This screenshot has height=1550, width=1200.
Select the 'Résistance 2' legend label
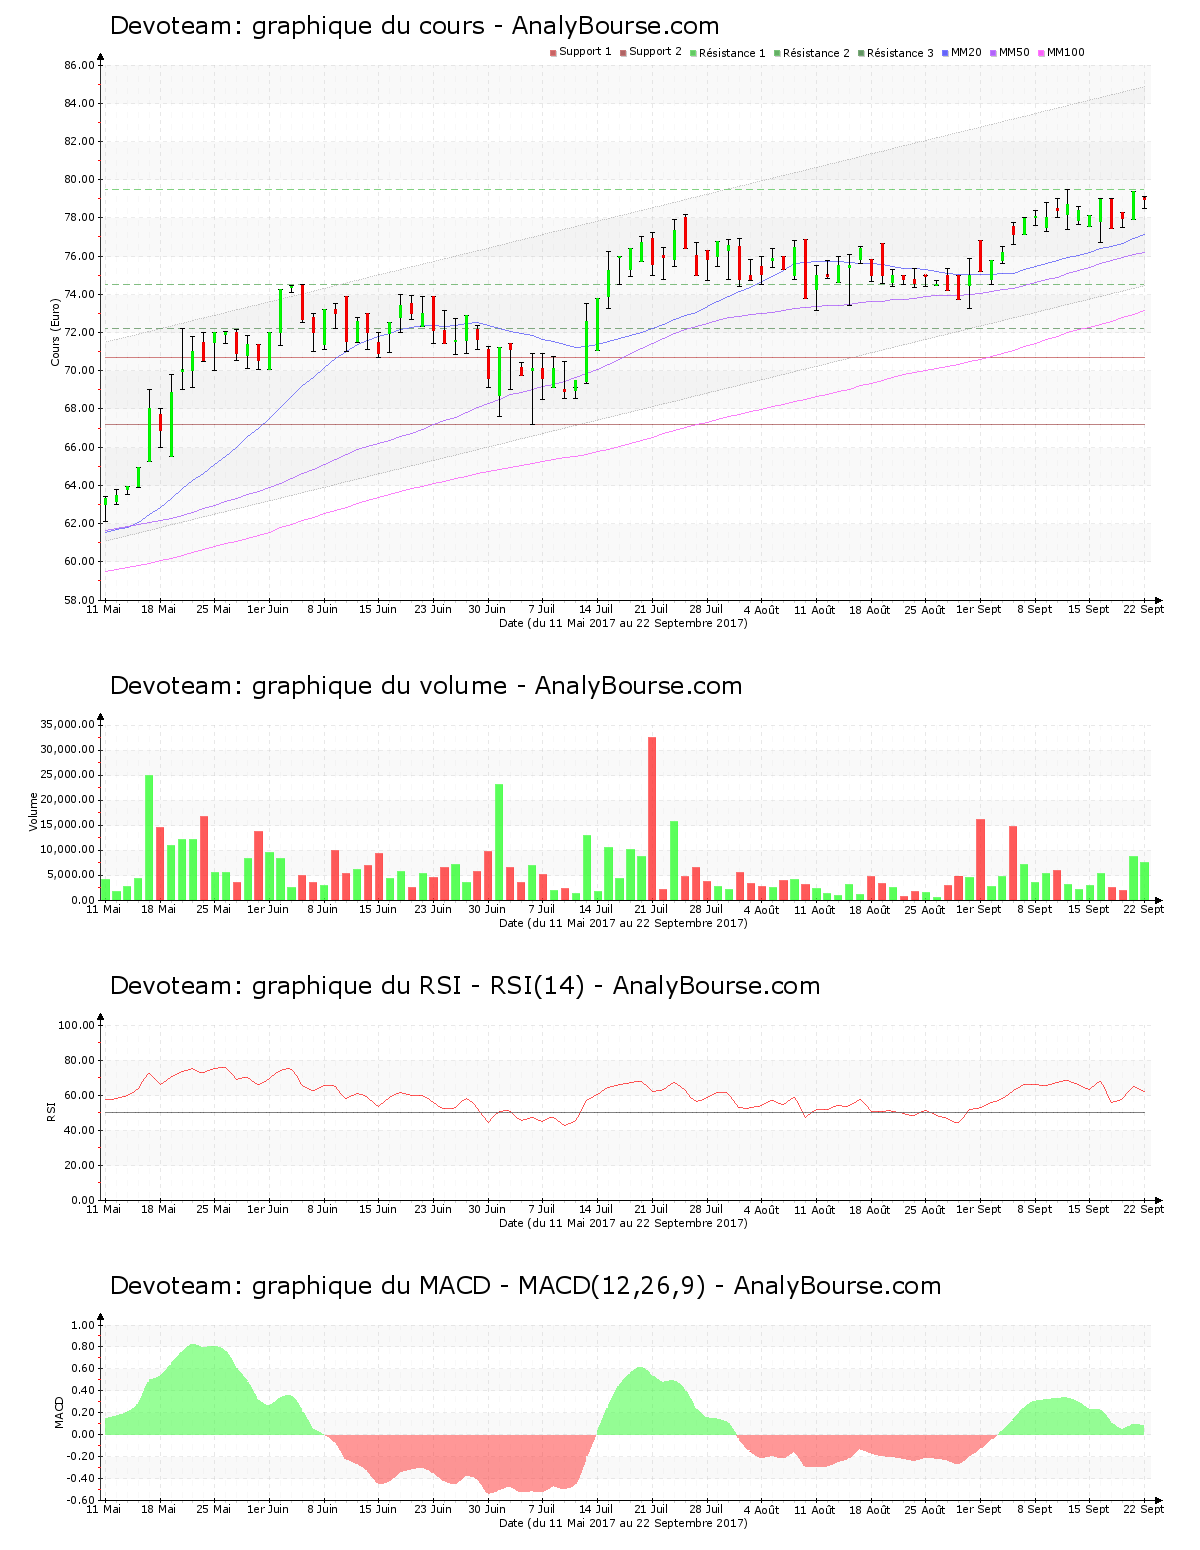(x=816, y=53)
